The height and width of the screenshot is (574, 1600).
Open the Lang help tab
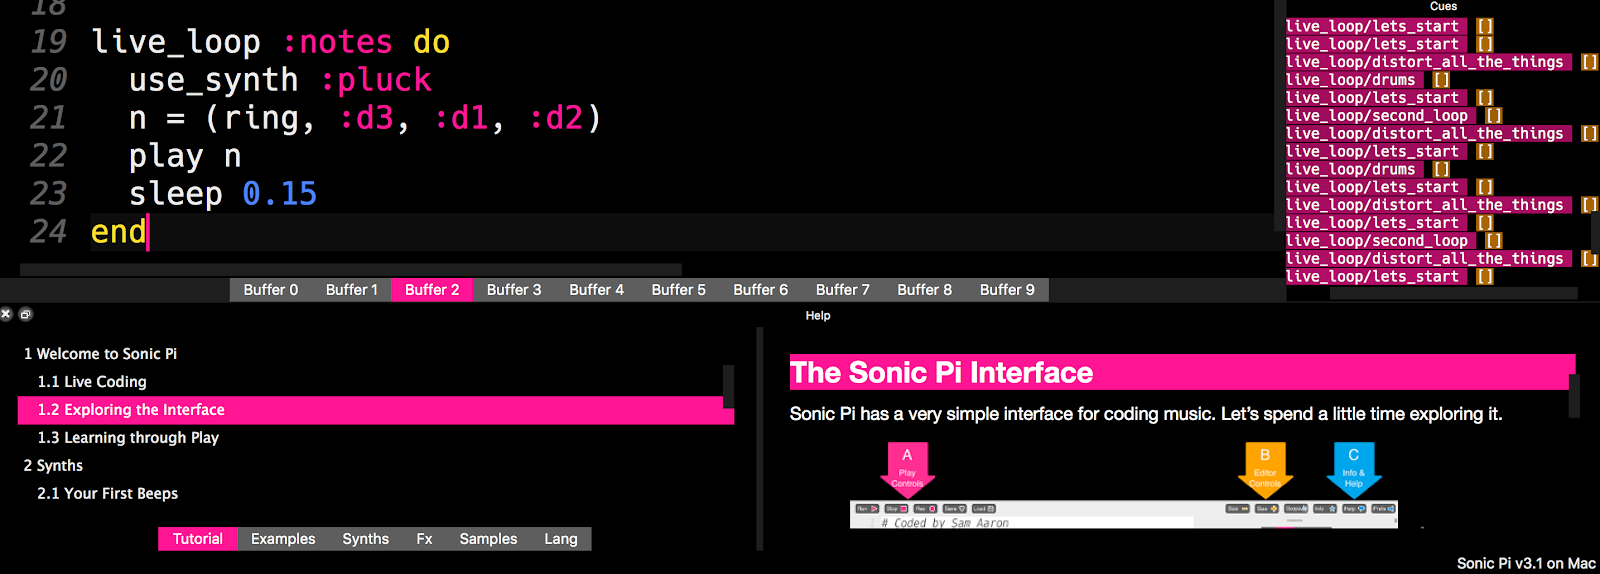561,539
